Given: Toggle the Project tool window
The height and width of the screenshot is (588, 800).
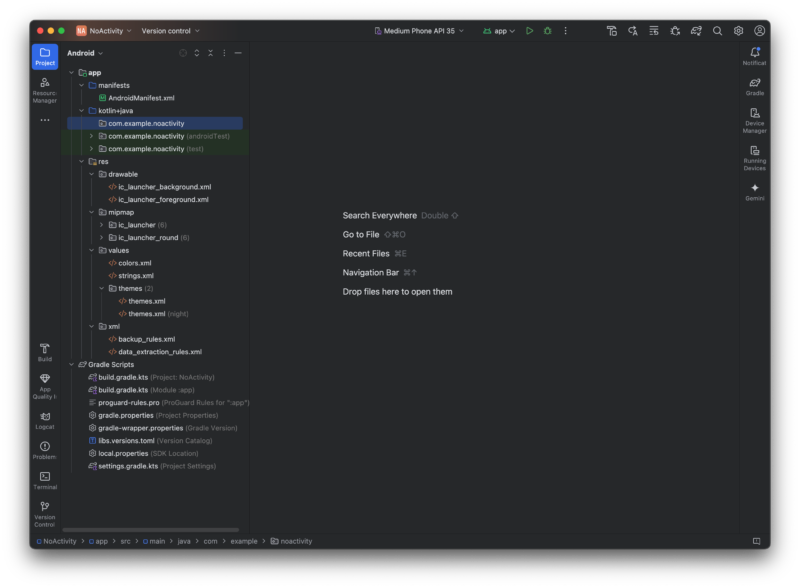Looking at the screenshot, I should click(x=45, y=56).
